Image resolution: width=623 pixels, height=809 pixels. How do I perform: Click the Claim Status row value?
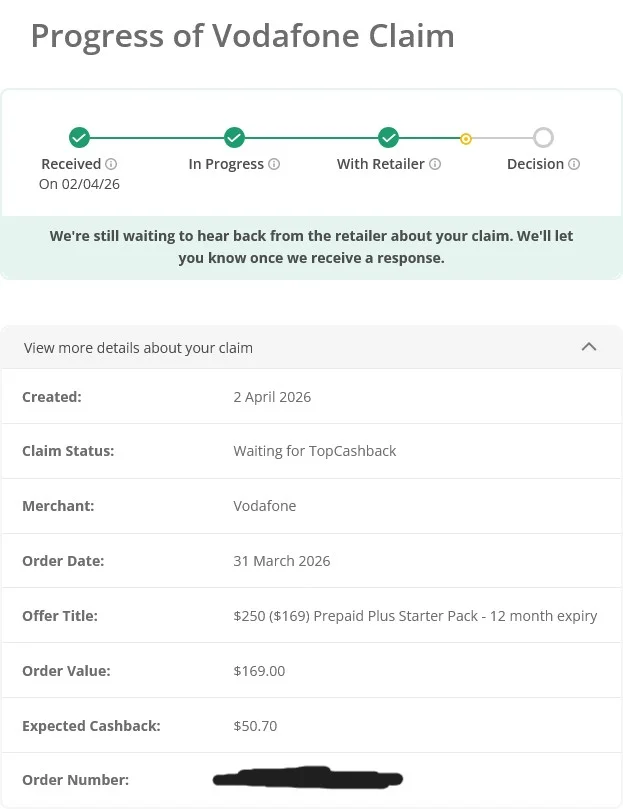315,451
